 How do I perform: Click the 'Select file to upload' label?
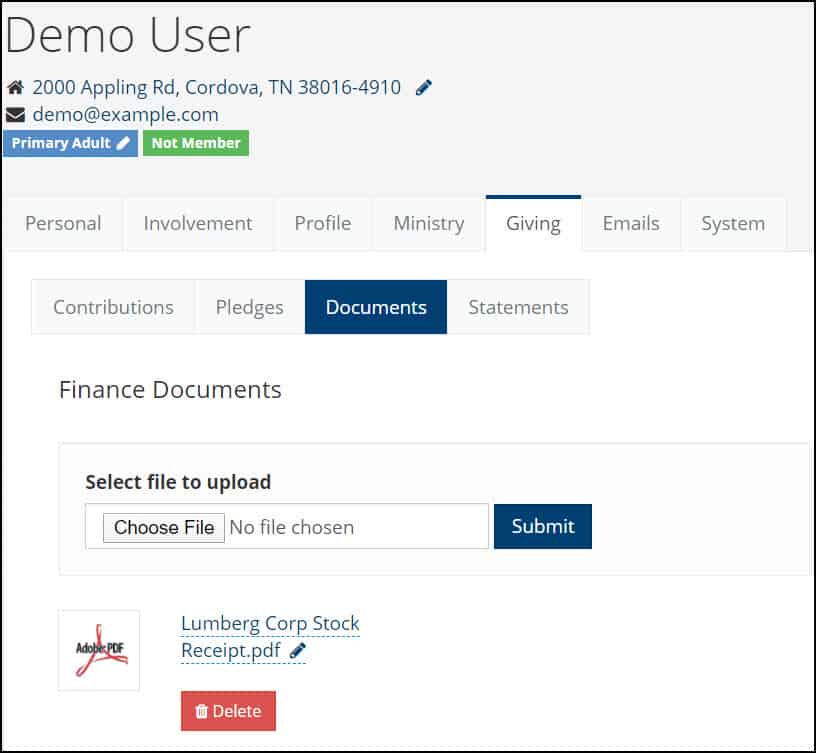point(178,482)
